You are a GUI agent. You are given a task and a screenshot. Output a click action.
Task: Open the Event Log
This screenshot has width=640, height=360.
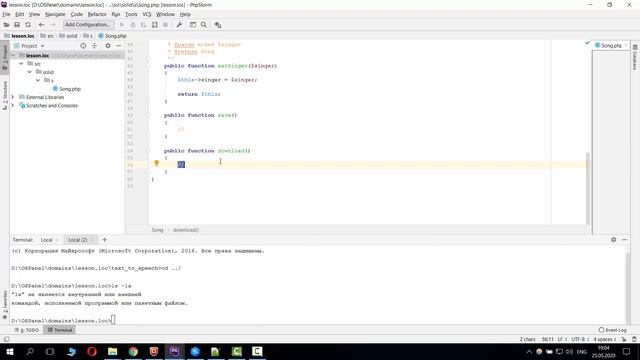click(612, 330)
